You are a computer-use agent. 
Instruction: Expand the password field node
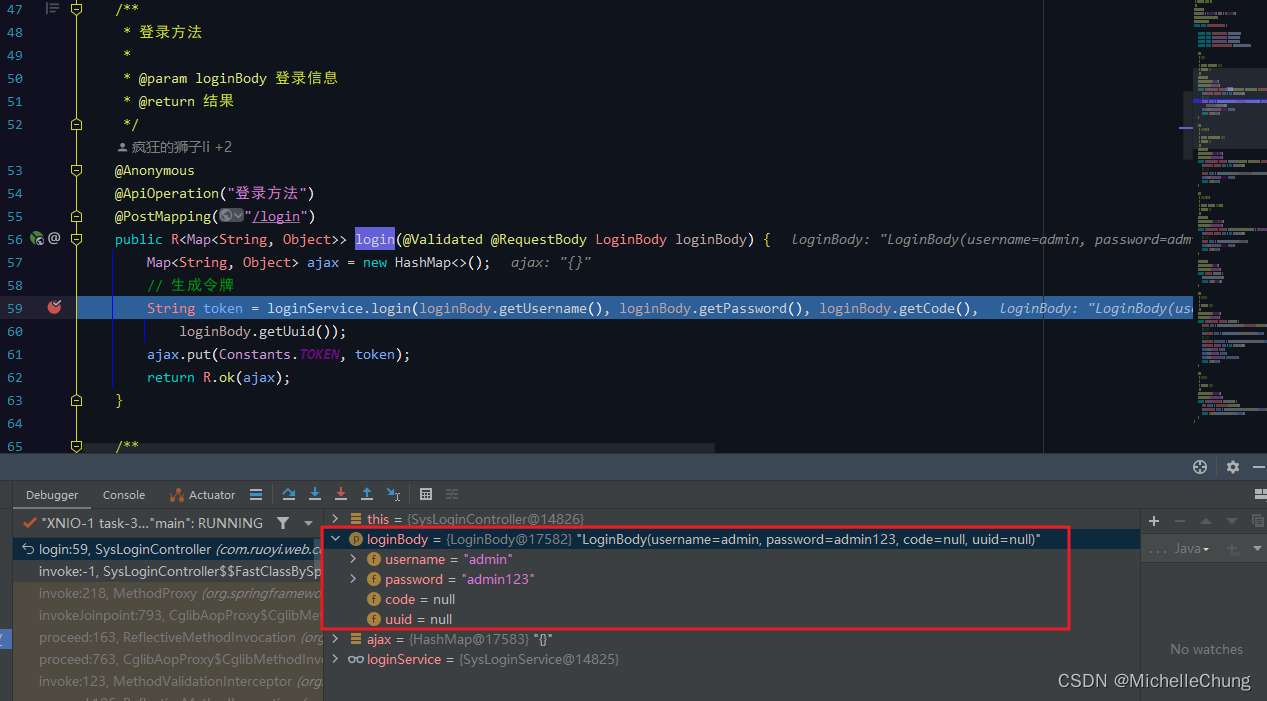click(353, 579)
